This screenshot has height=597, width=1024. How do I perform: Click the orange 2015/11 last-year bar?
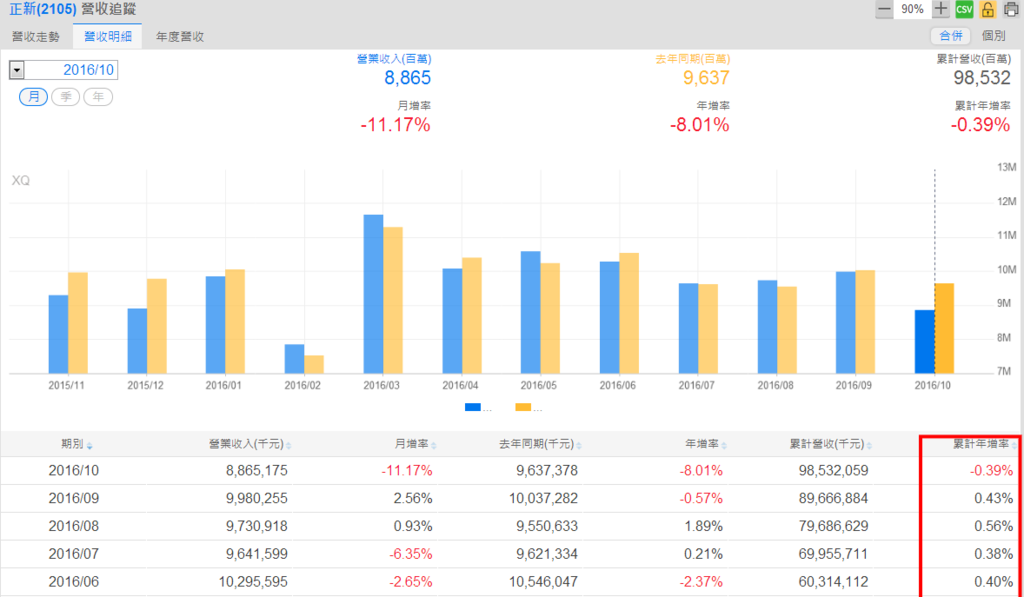[x=78, y=323]
